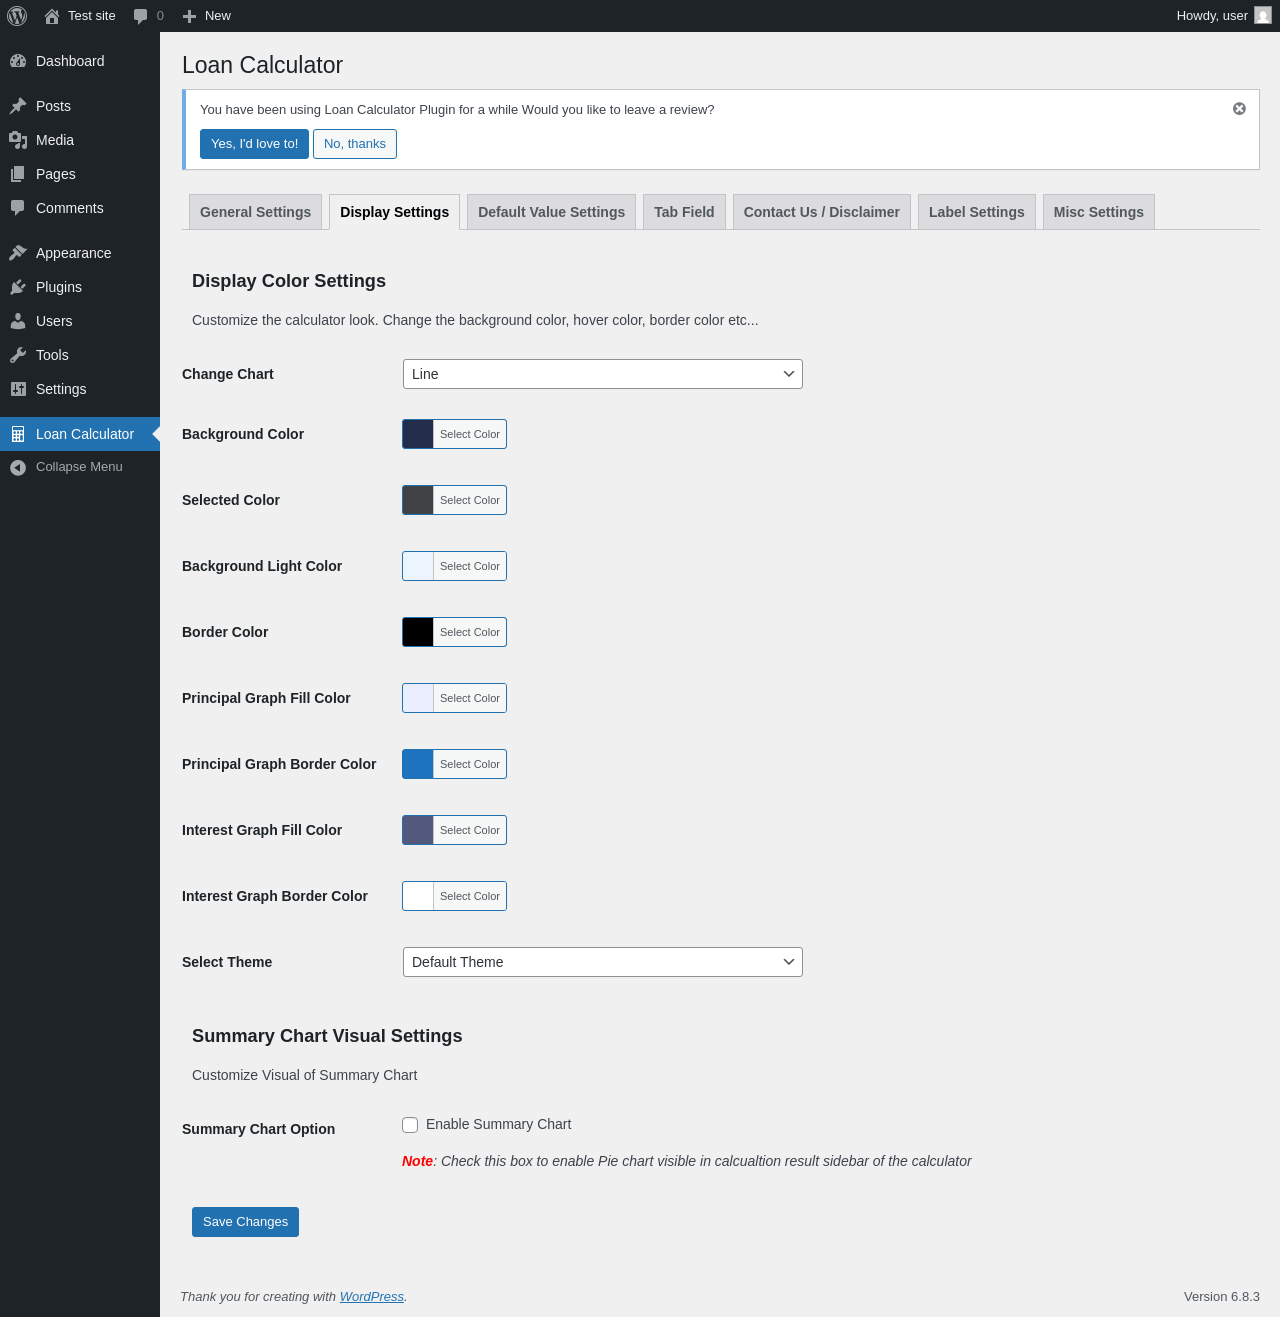The width and height of the screenshot is (1280, 1317).
Task: Pick the Border Color black swatch
Action: tap(418, 632)
